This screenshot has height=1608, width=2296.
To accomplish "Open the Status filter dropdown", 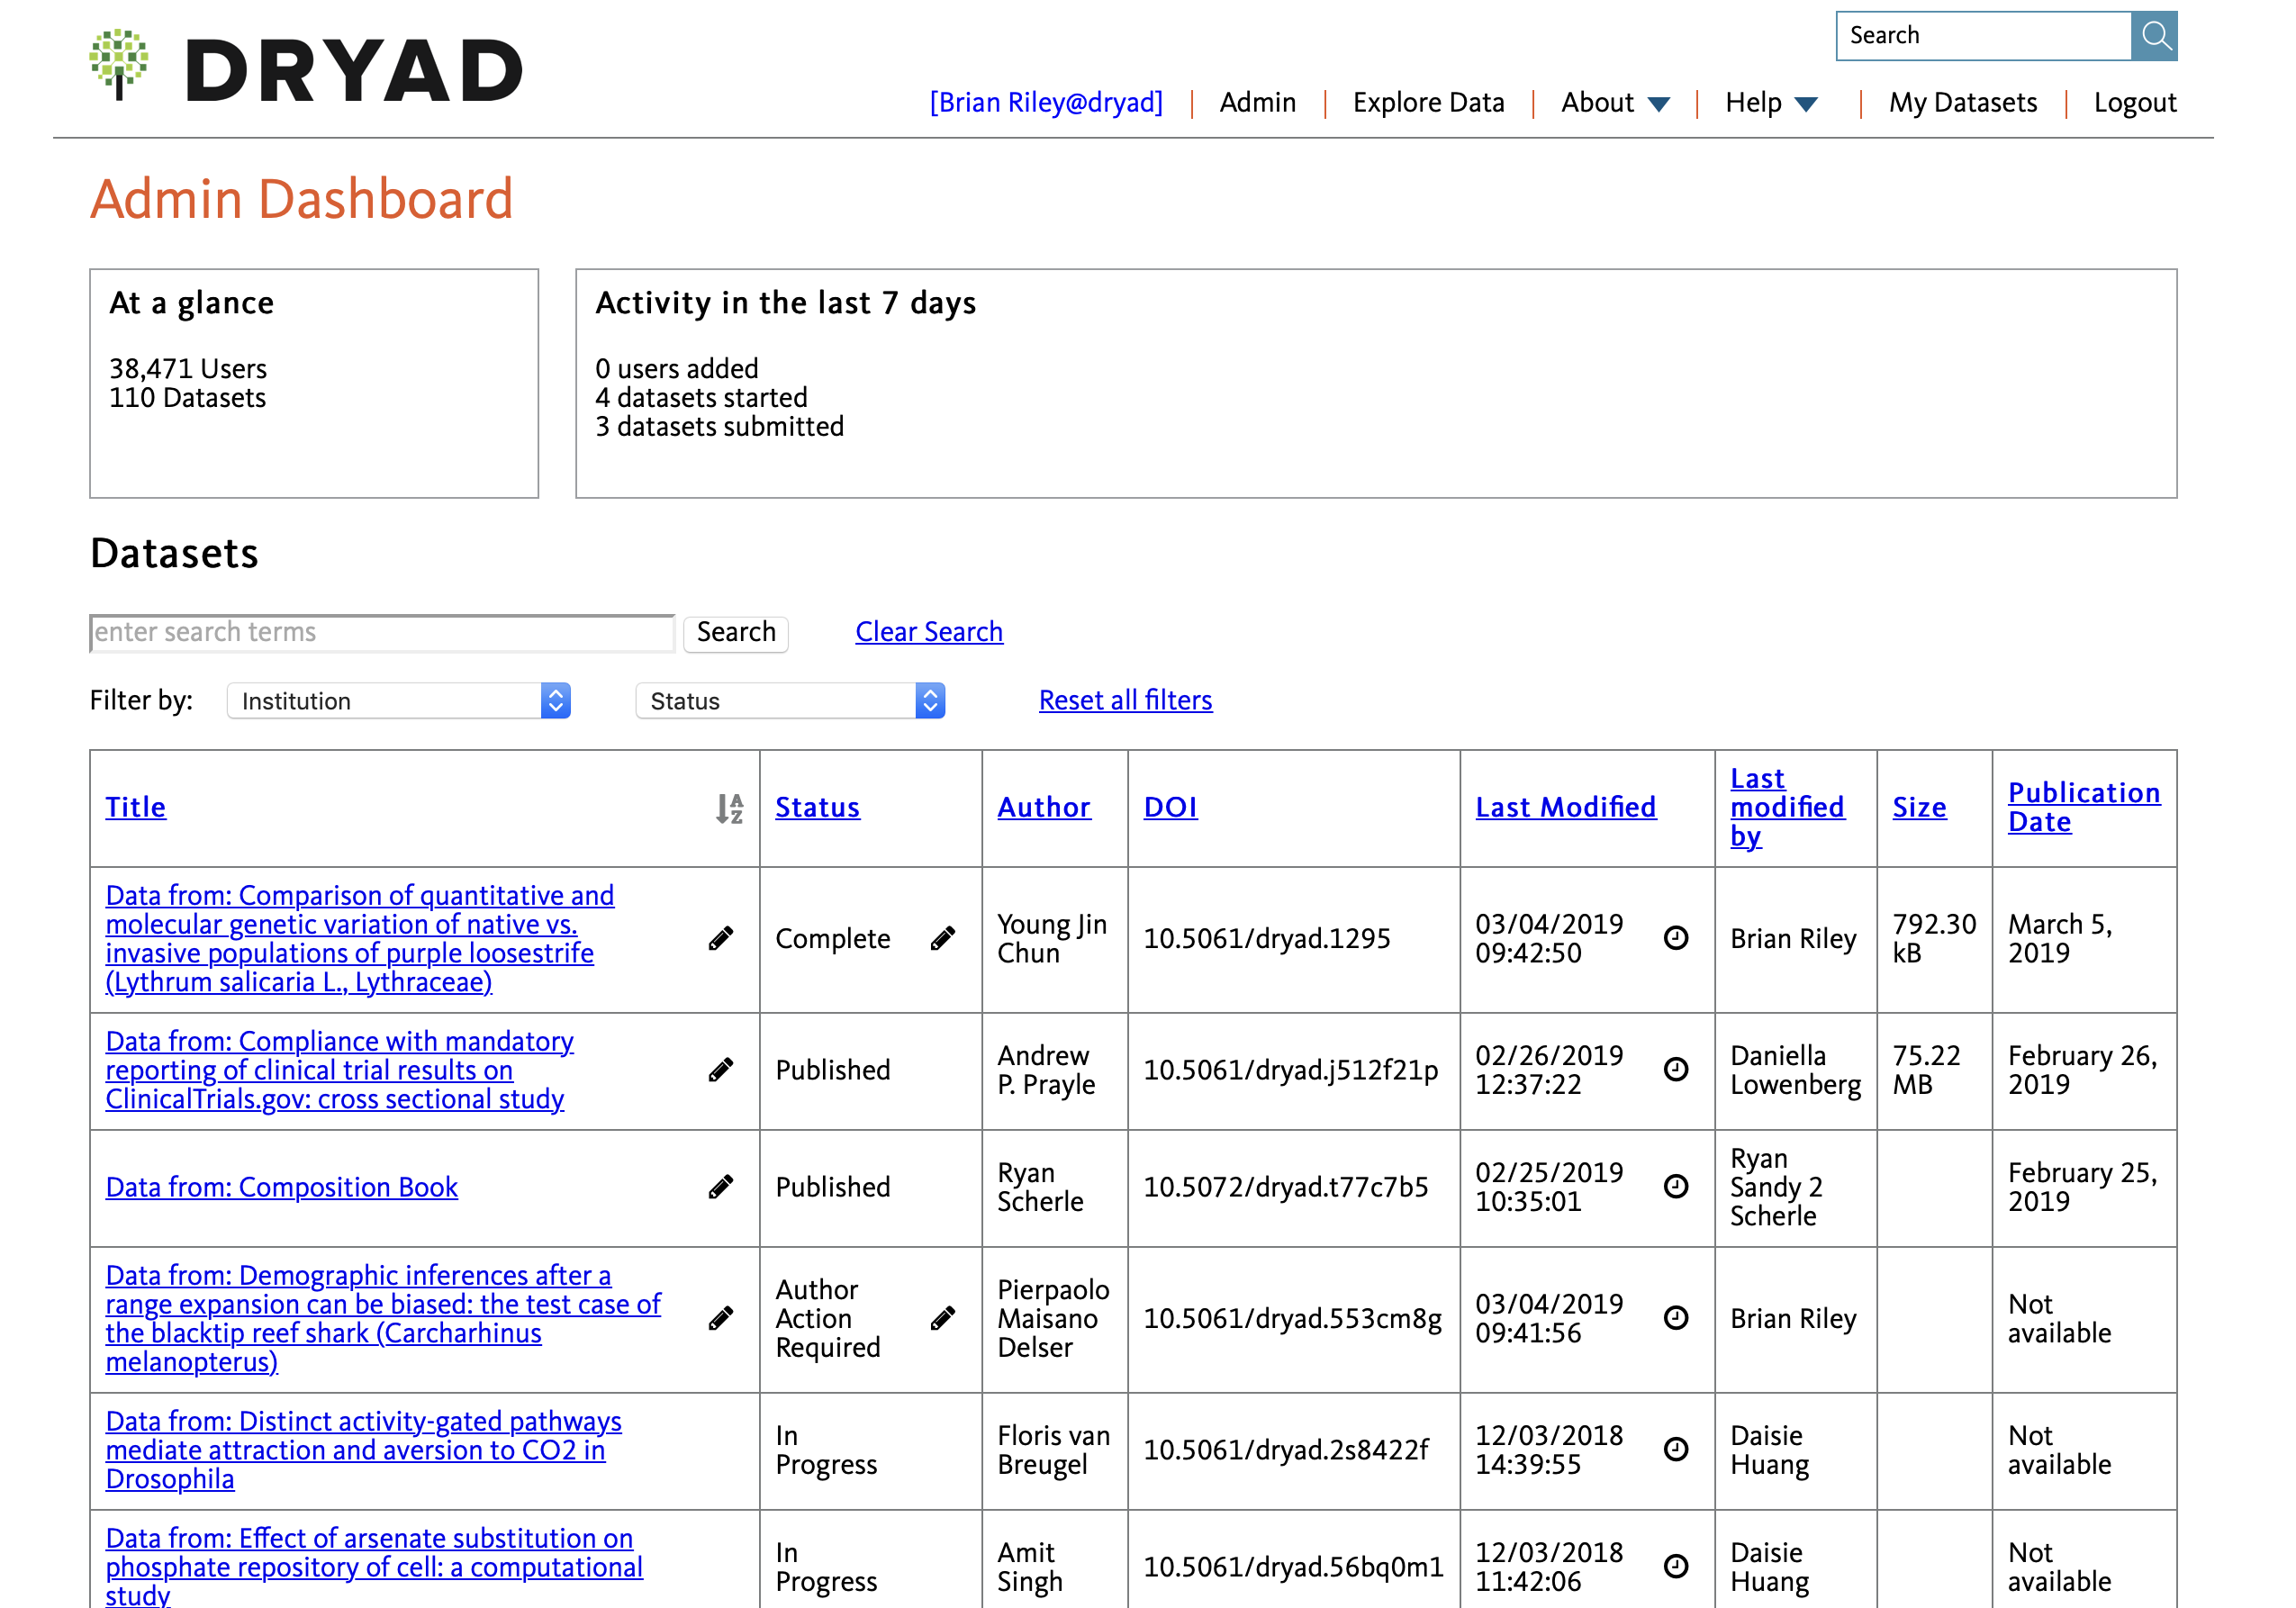I will pos(789,700).
